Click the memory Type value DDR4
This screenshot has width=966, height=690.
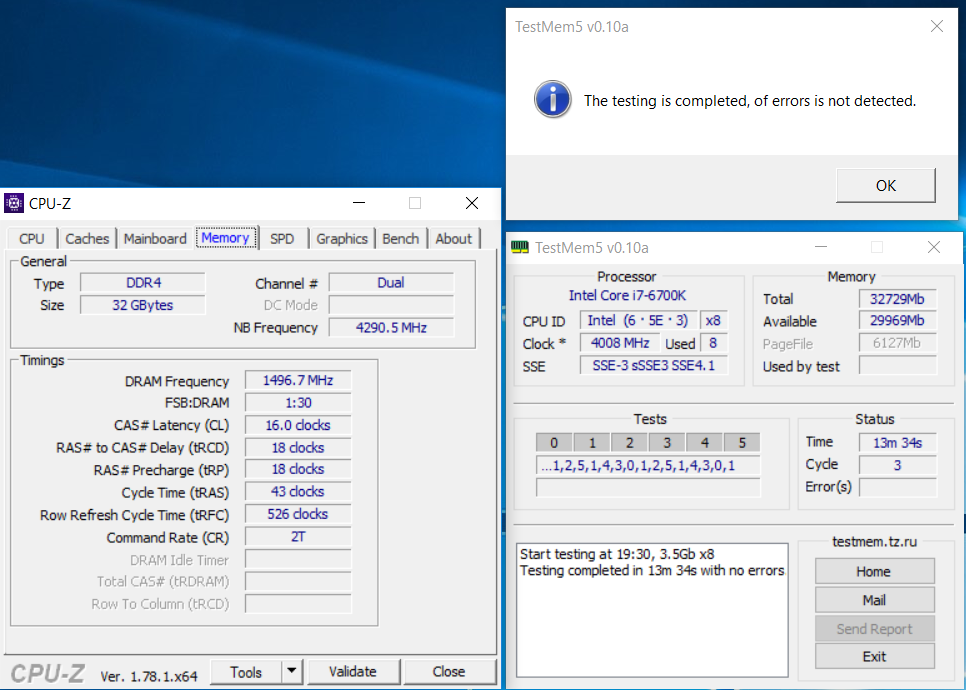[143, 282]
